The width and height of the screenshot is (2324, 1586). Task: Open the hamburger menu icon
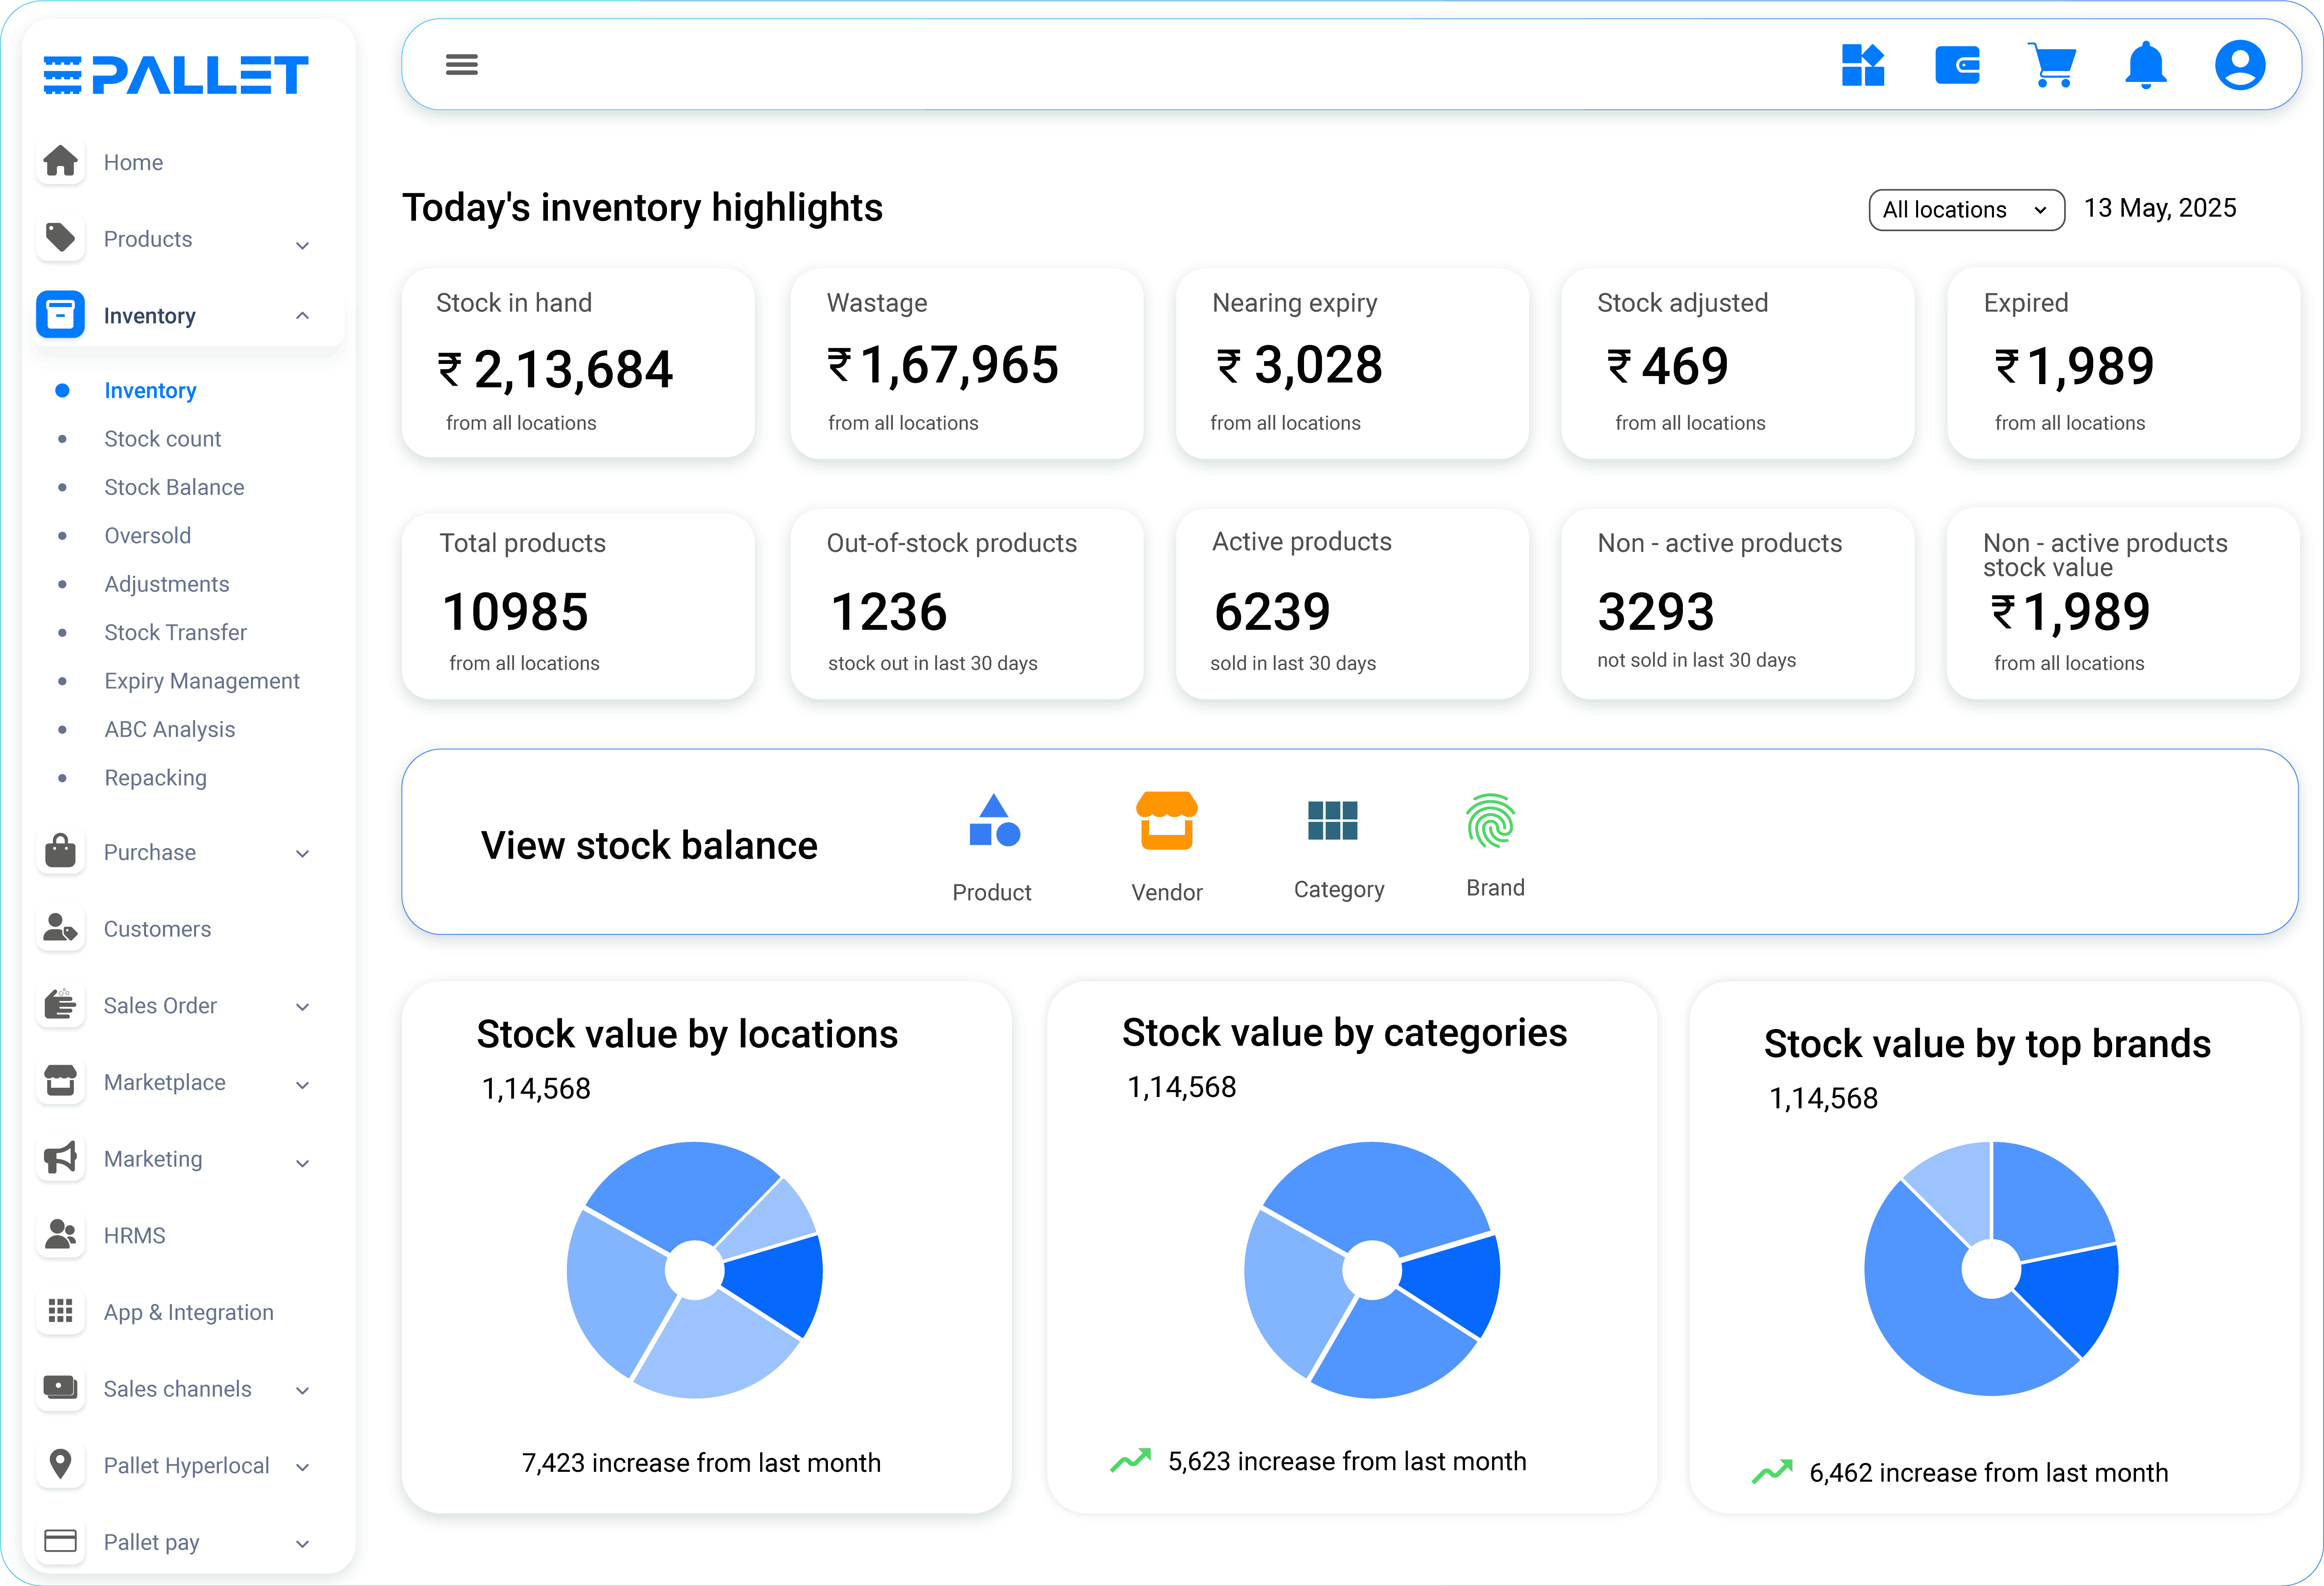click(461, 65)
